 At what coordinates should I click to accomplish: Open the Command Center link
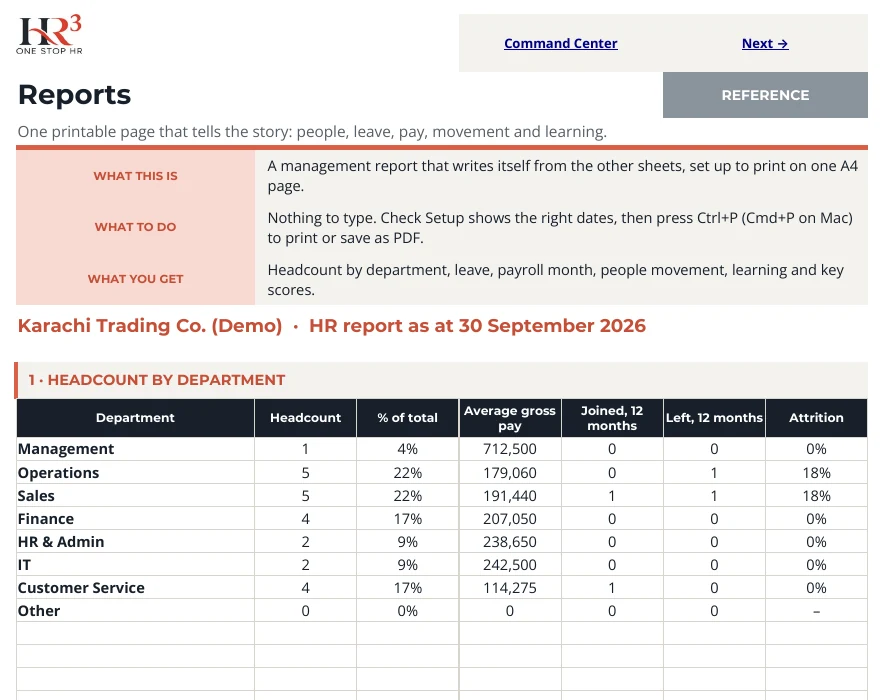click(x=560, y=43)
